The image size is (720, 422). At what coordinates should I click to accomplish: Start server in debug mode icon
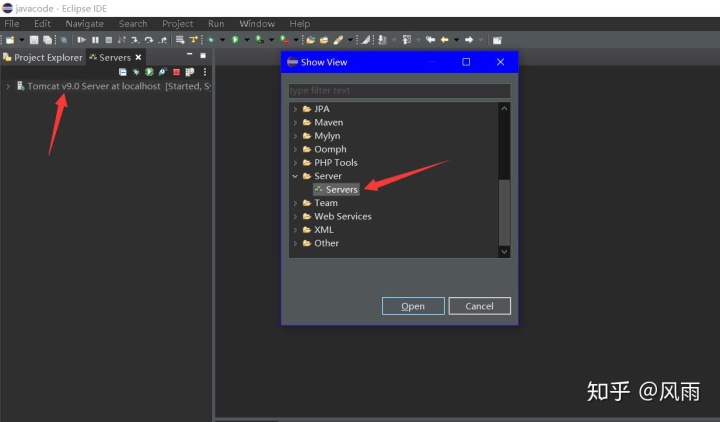[x=136, y=72]
